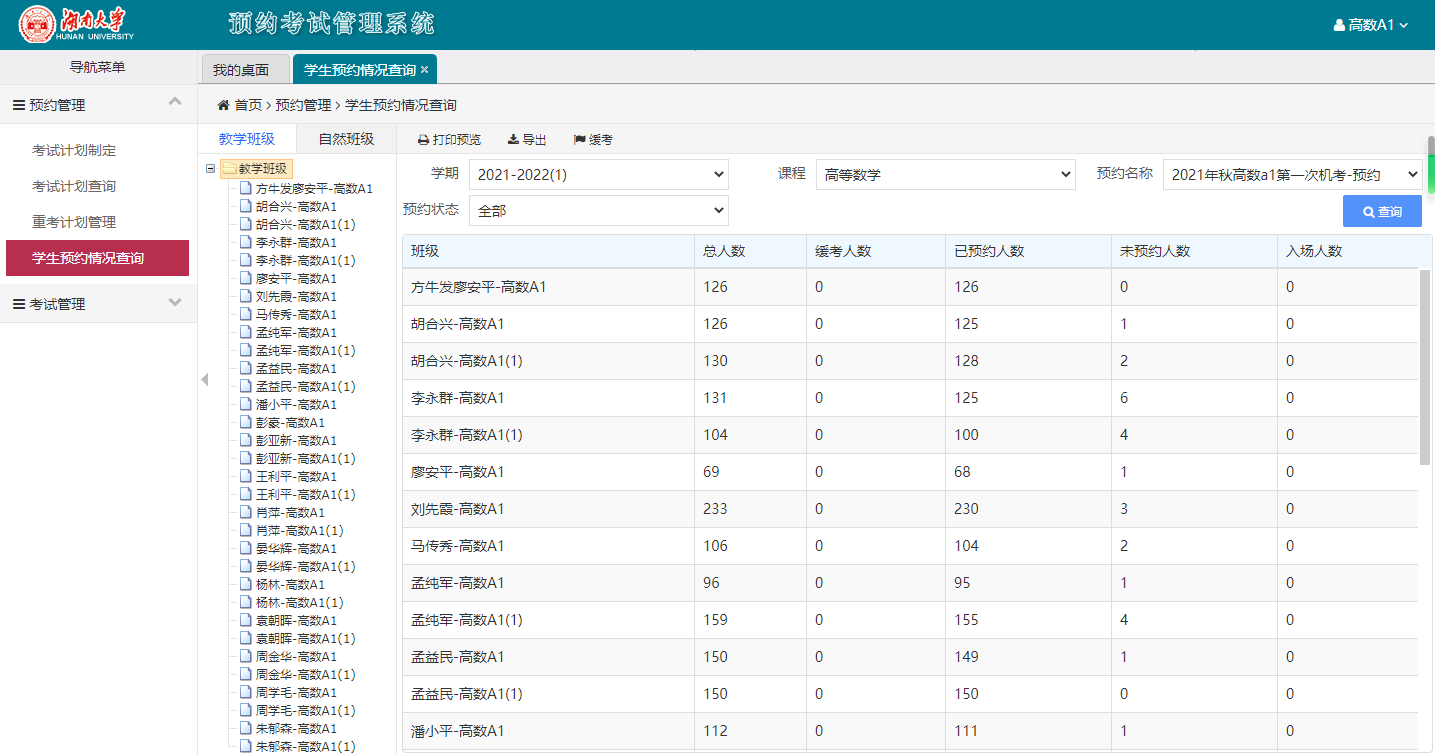The width and height of the screenshot is (1435, 755).
Task: Click the user avatar icon for 高数A1
Action: click(x=1339, y=26)
